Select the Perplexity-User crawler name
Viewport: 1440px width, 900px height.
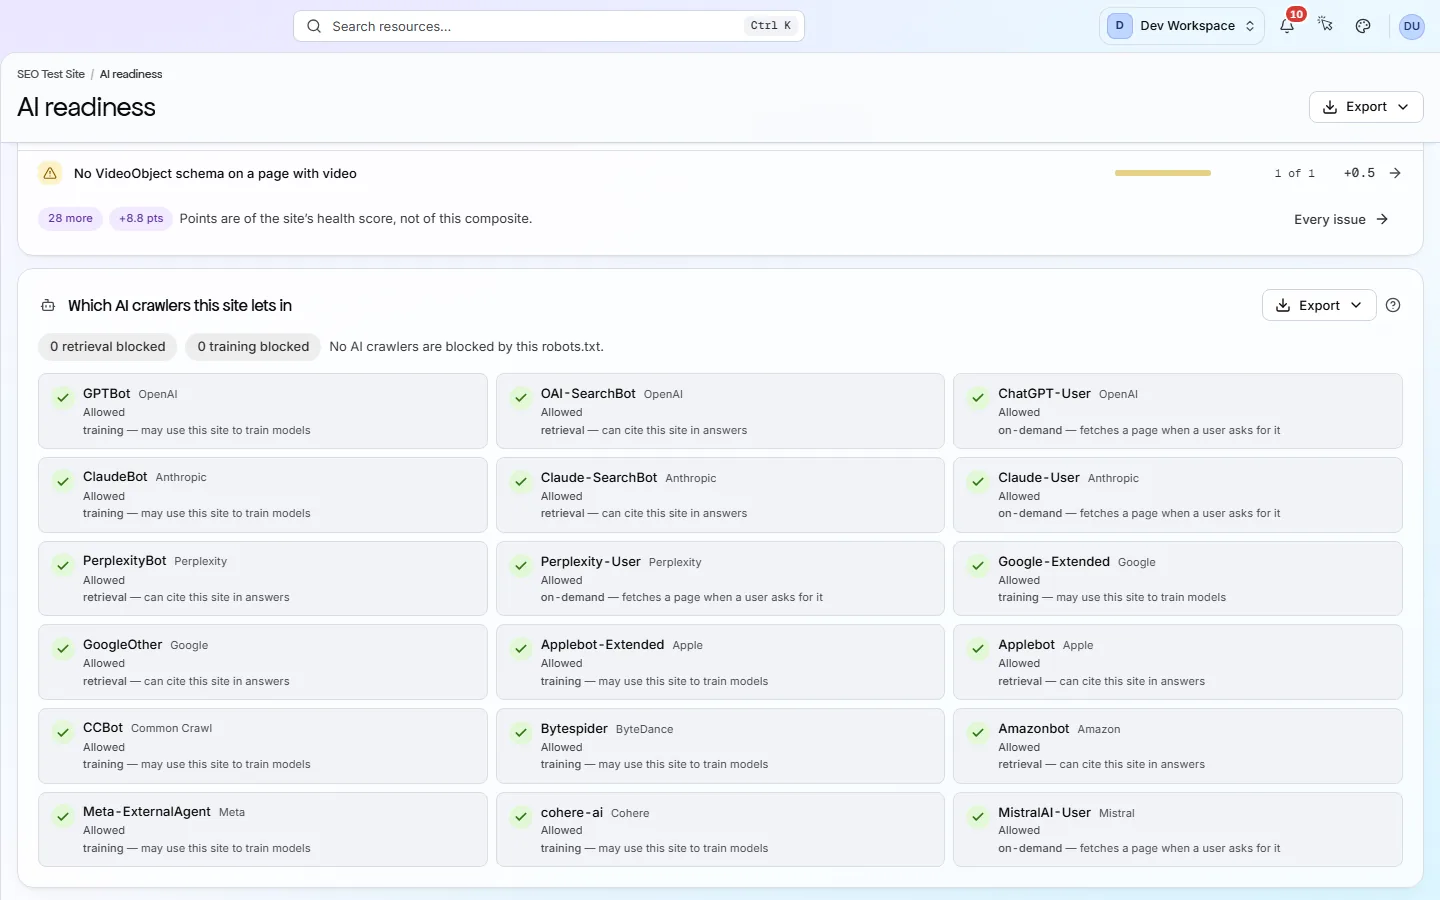[591, 562]
